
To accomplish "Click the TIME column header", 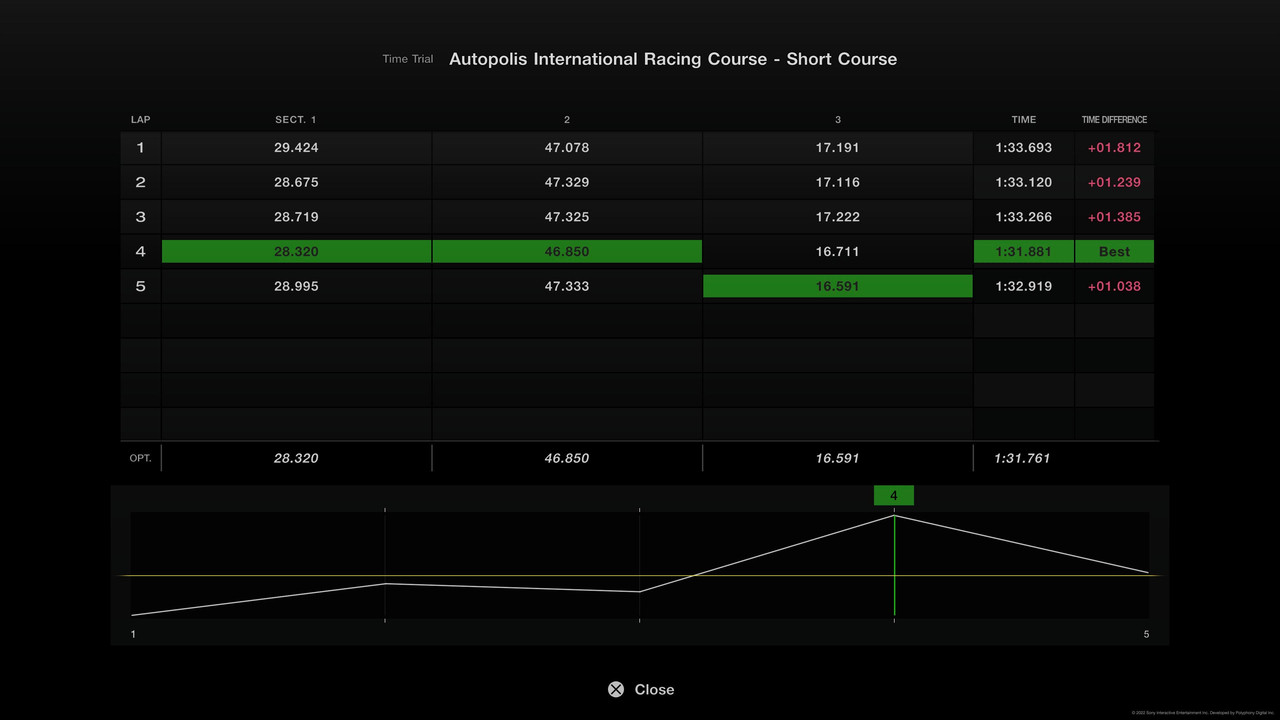I will (1024, 120).
